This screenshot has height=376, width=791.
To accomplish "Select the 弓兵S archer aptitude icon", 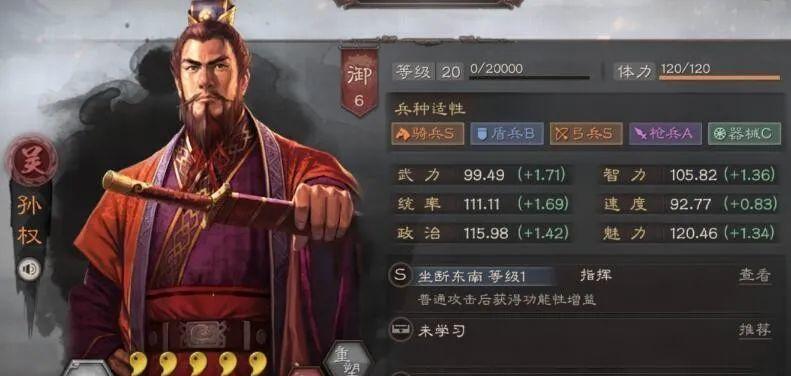I will tap(586, 134).
